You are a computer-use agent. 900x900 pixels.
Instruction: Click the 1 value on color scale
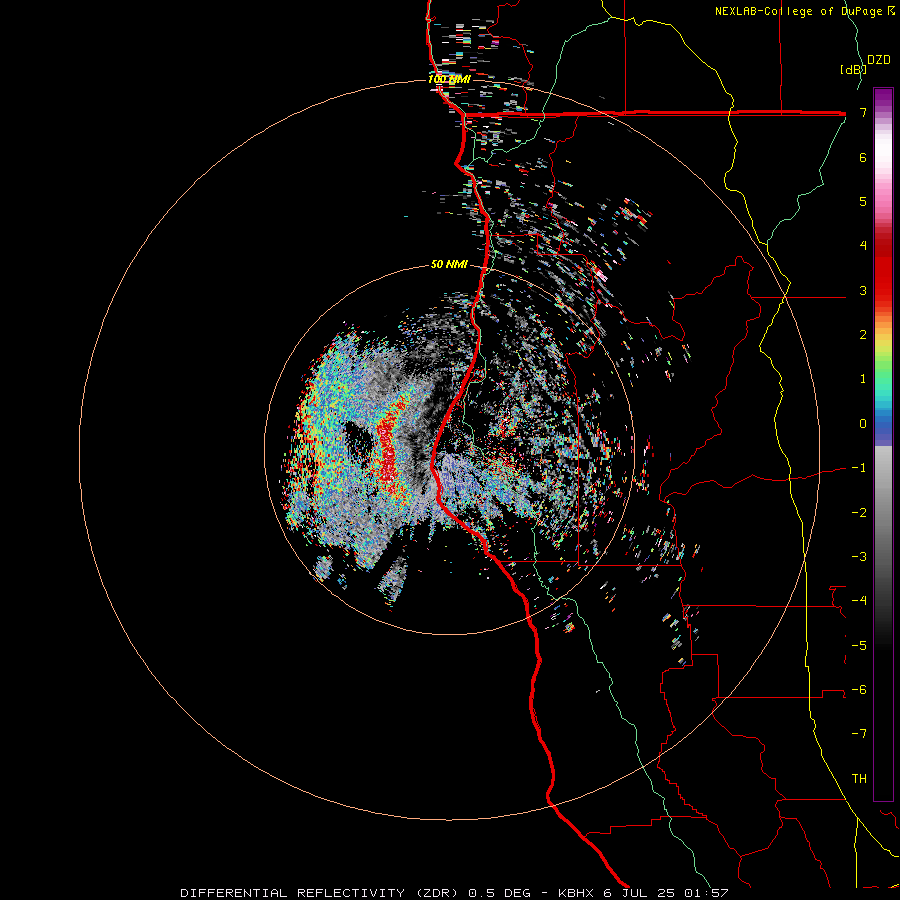coord(863,379)
